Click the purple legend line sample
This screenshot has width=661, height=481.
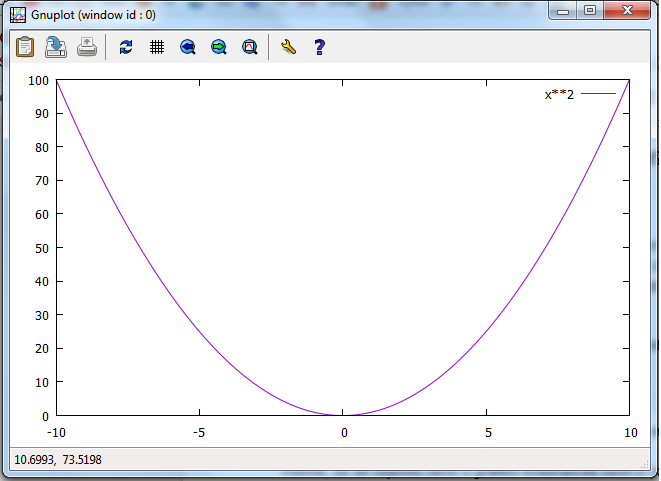point(598,94)
